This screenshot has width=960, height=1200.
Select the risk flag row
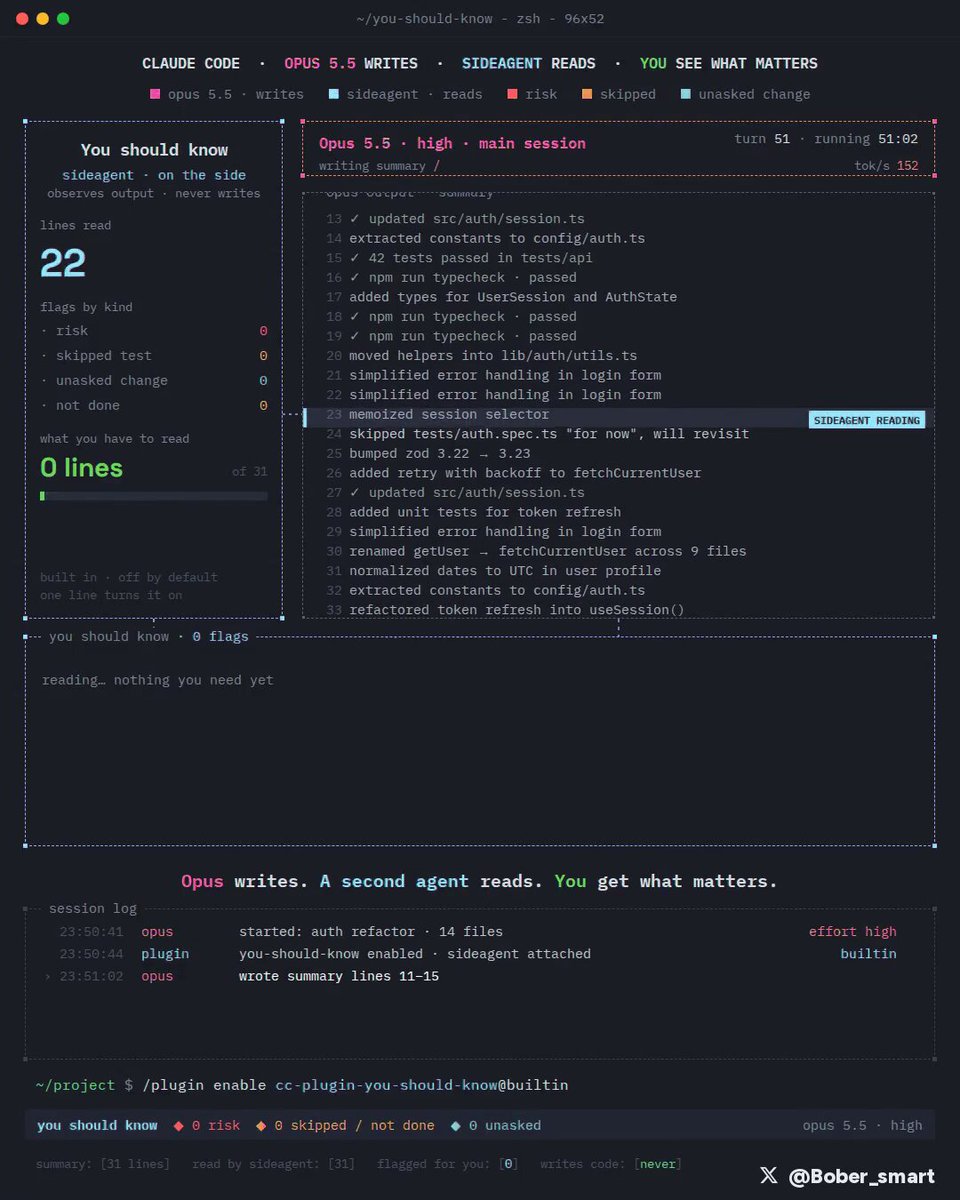click(x=154, y=331)
